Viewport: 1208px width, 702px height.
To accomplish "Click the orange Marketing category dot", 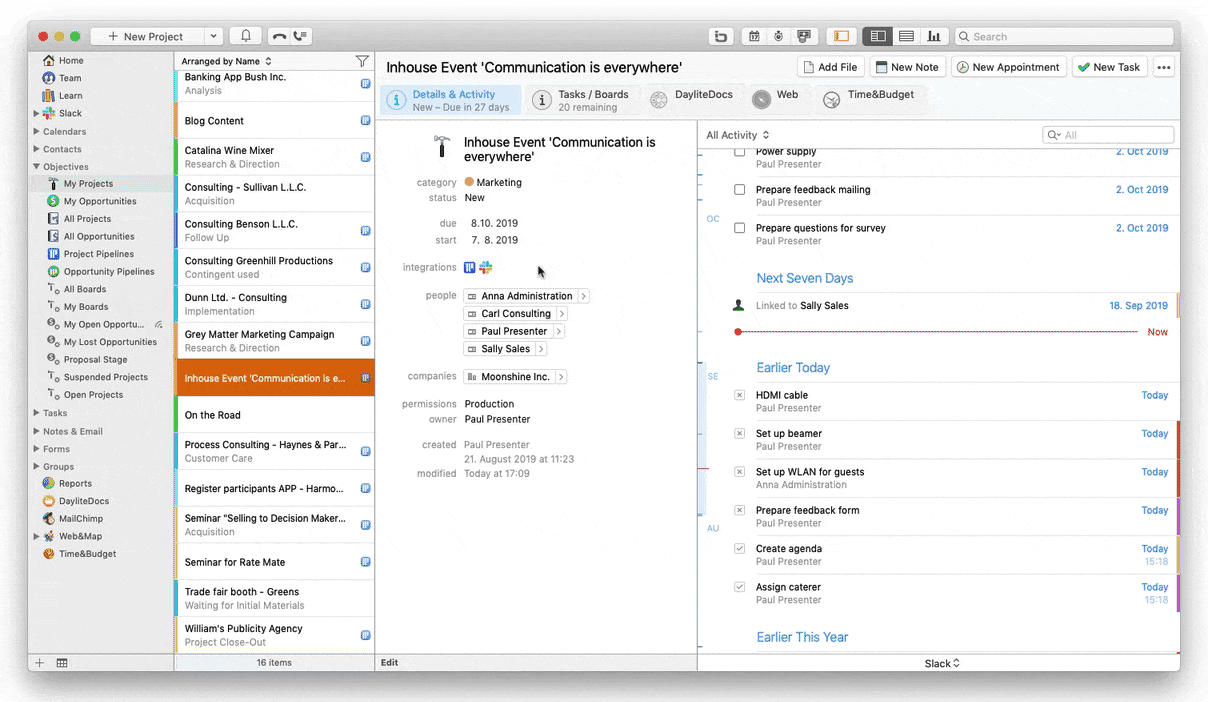I will coord(469,182).
